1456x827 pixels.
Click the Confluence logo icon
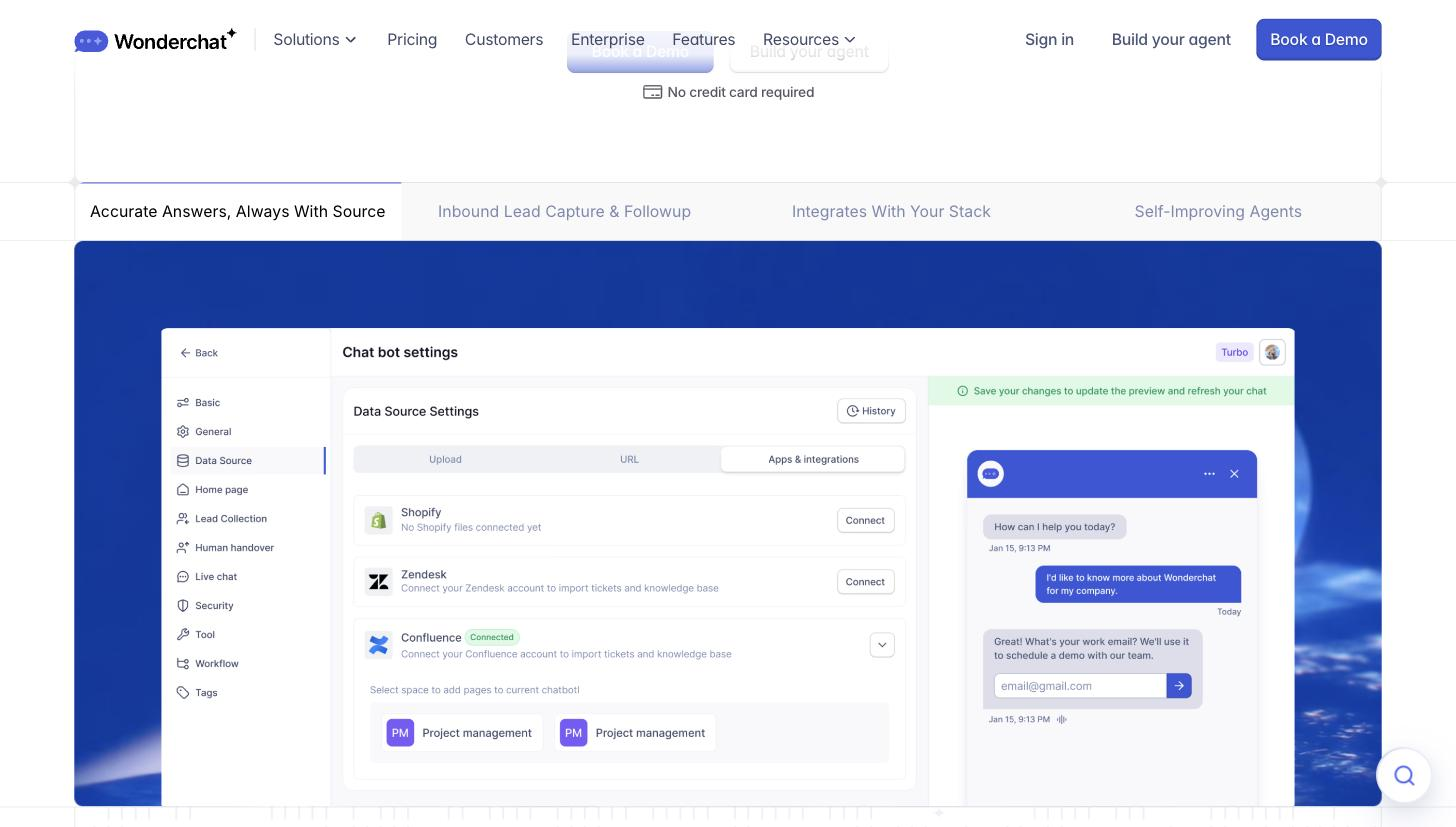378,645
